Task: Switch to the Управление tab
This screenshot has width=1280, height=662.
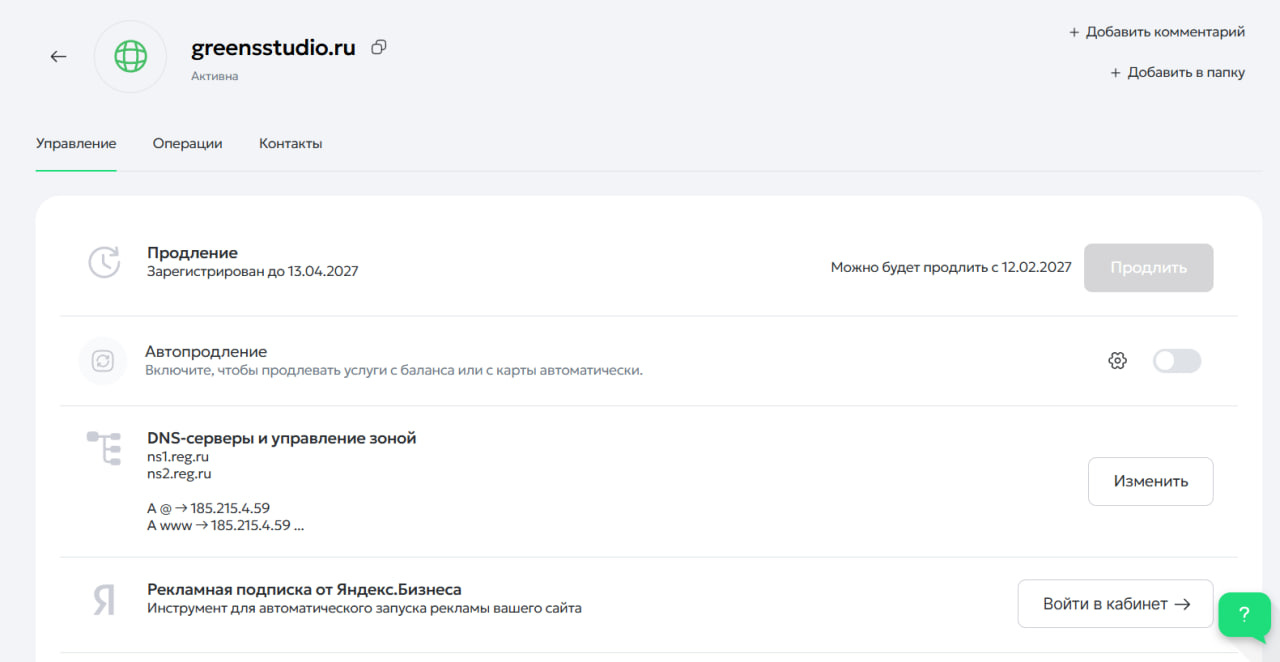Action: (x=76, y=143)
